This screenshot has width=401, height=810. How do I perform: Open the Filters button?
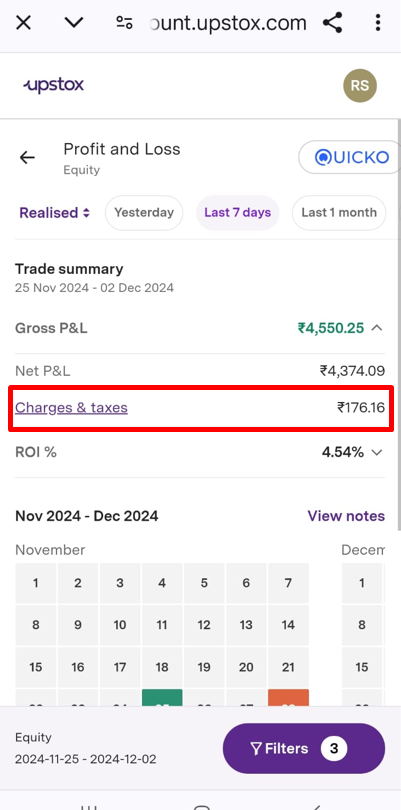(x=304, y=749)
